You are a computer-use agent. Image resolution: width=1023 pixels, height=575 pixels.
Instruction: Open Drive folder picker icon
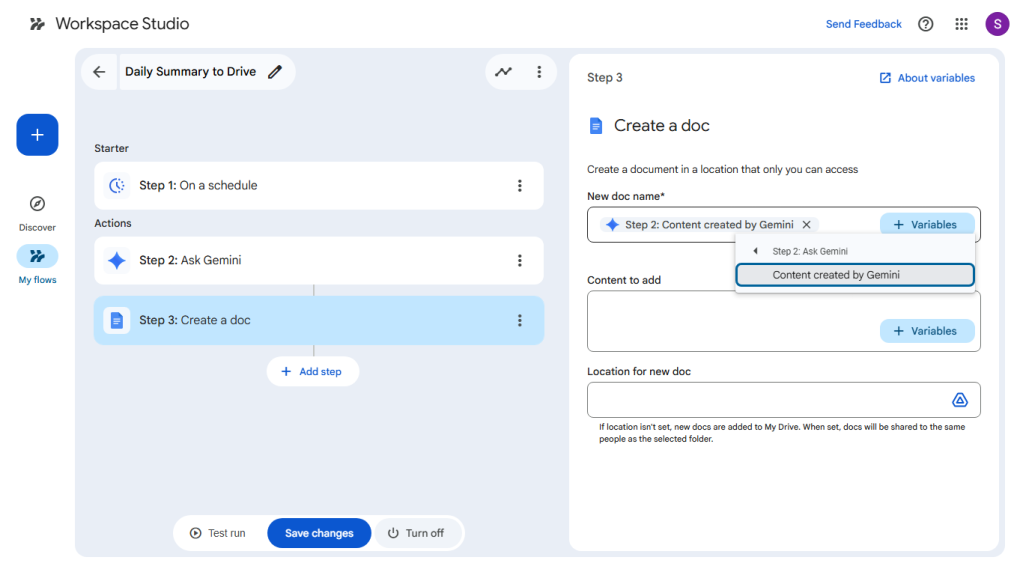coord(959,400)
